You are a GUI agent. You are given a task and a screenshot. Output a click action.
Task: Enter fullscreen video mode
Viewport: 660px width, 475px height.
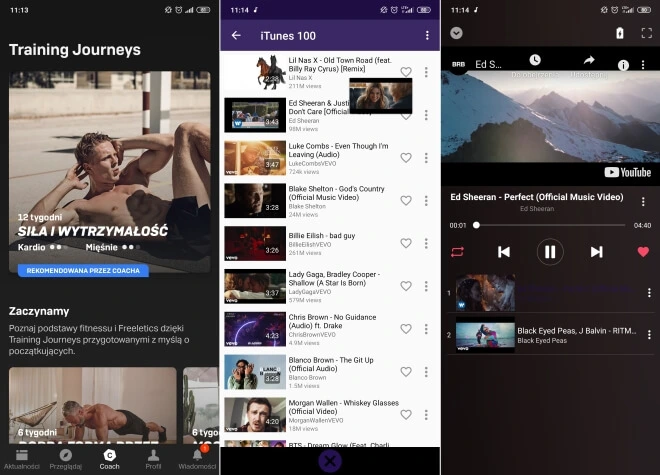646,33
